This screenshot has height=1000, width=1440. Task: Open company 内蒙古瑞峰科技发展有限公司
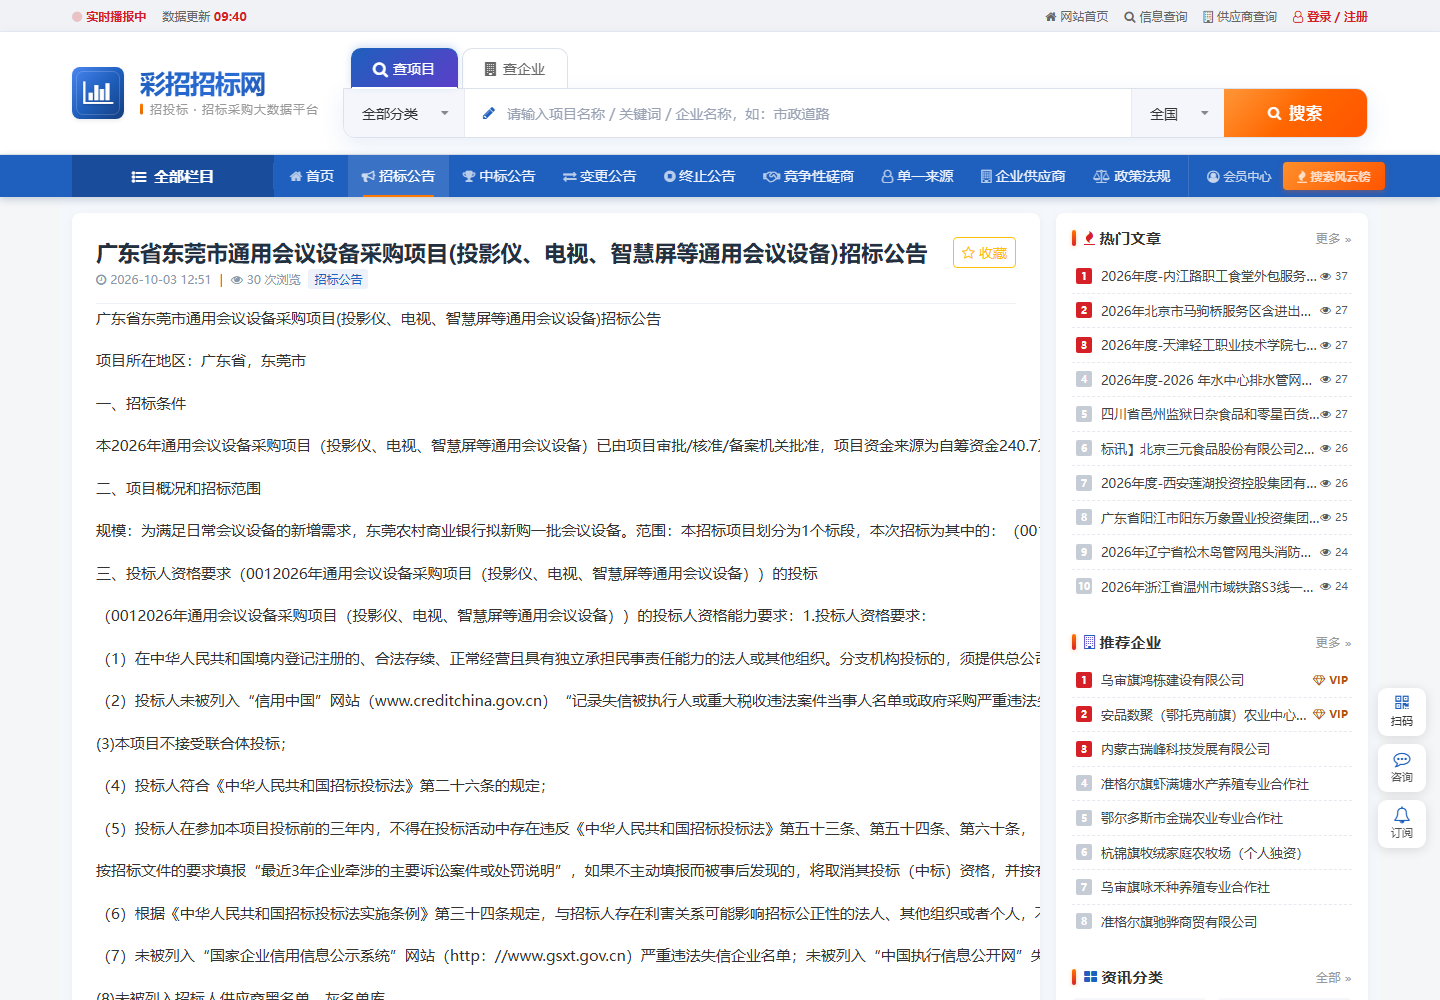point(1186,749)
